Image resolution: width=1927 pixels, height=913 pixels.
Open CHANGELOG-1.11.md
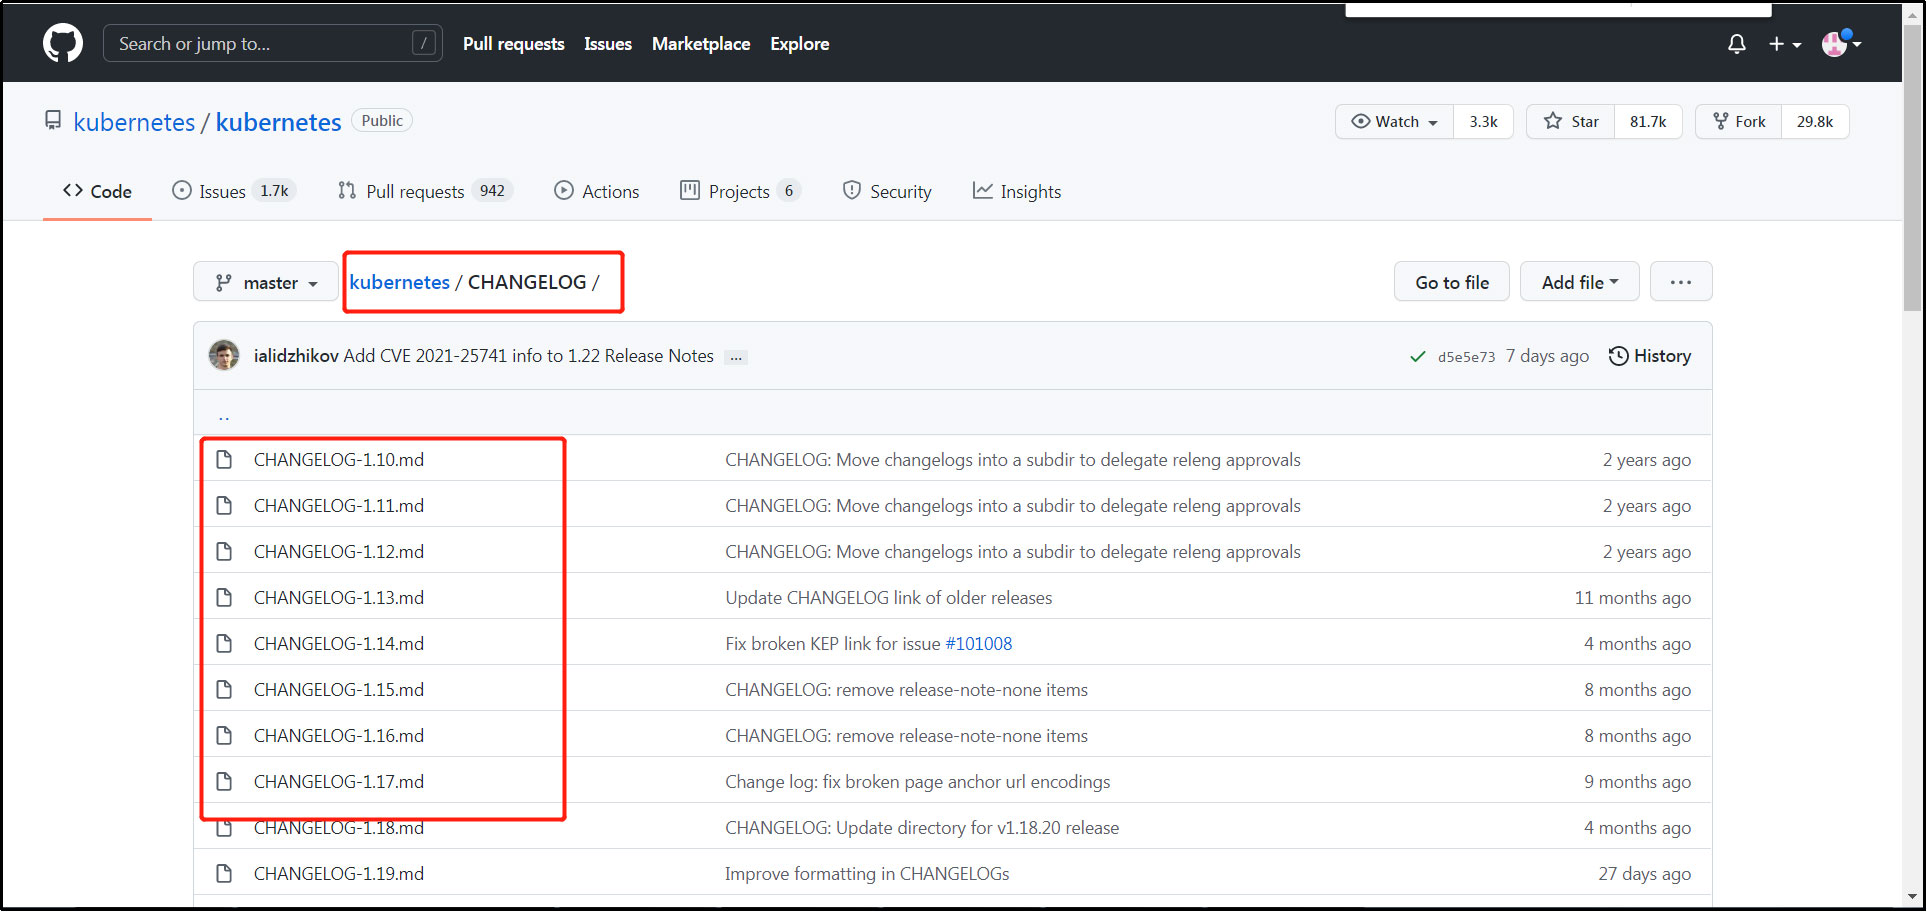point(339,506)
